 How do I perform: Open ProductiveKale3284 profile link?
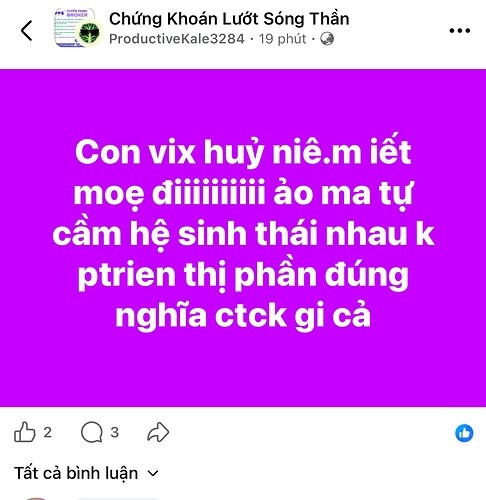(177, 39)
